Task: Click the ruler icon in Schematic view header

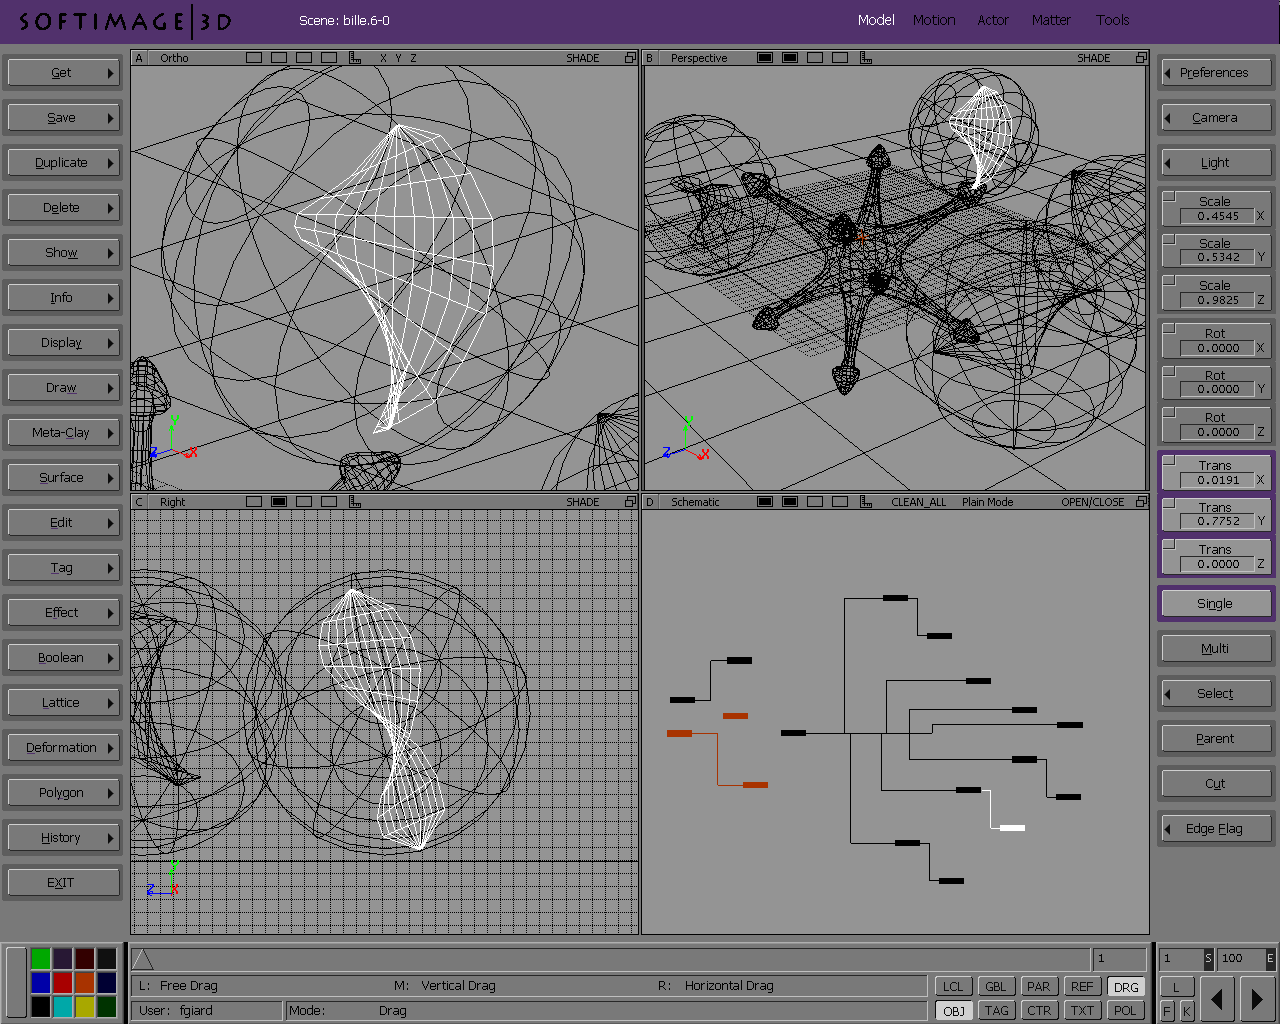Action: pos(866,502)
